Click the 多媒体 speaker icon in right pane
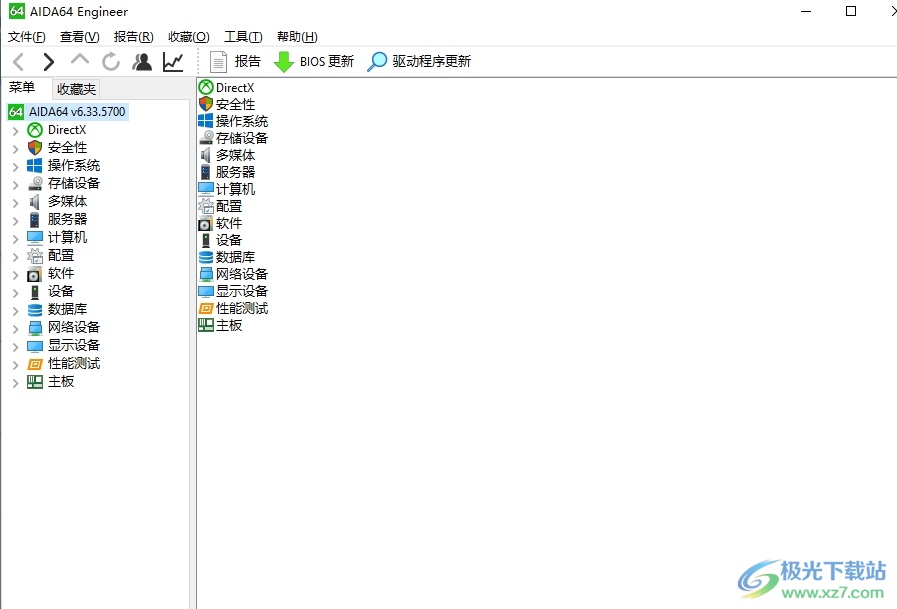The image size is (897, 609). [206, 155]
